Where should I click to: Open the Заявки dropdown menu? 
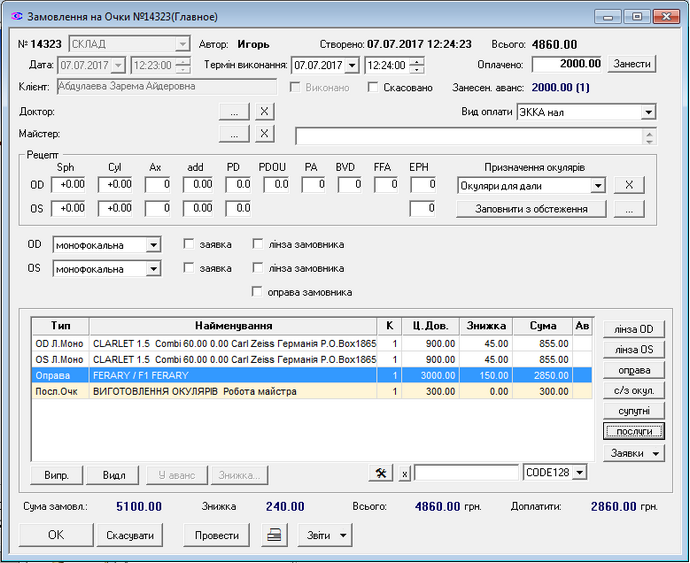pos(634,453)
